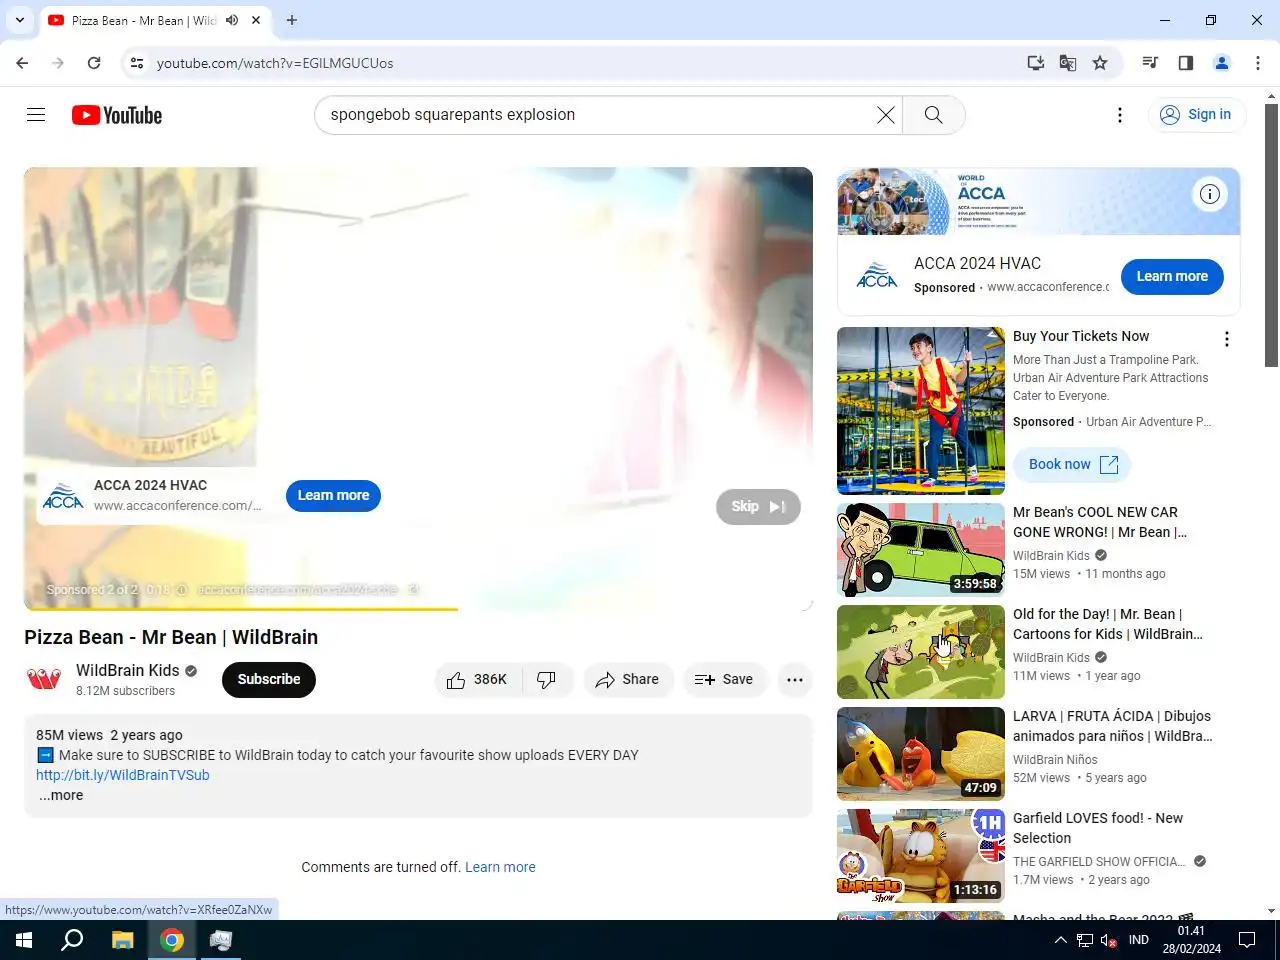Open Chrome media control icon
The width and height of the screenshot is (1280, 960).
pyautogui.click(x=1150, y=63)
